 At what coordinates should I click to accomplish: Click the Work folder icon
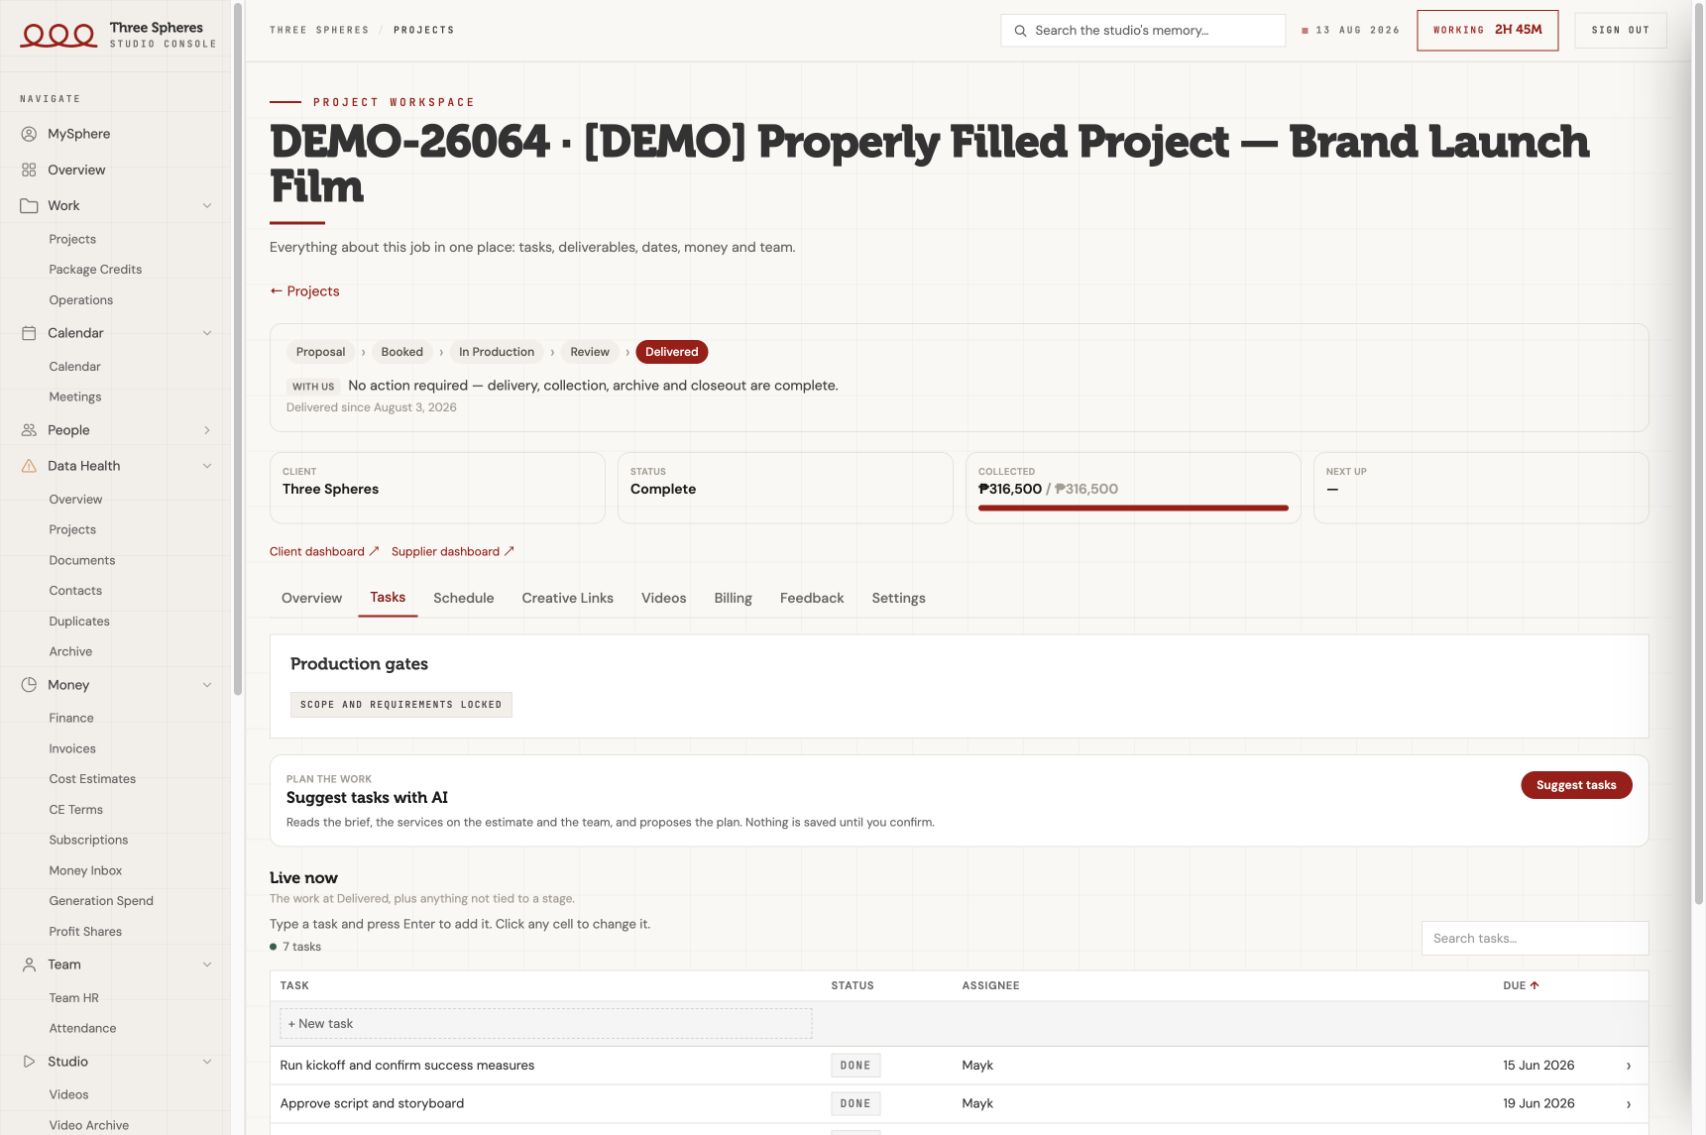click(29, 206)
